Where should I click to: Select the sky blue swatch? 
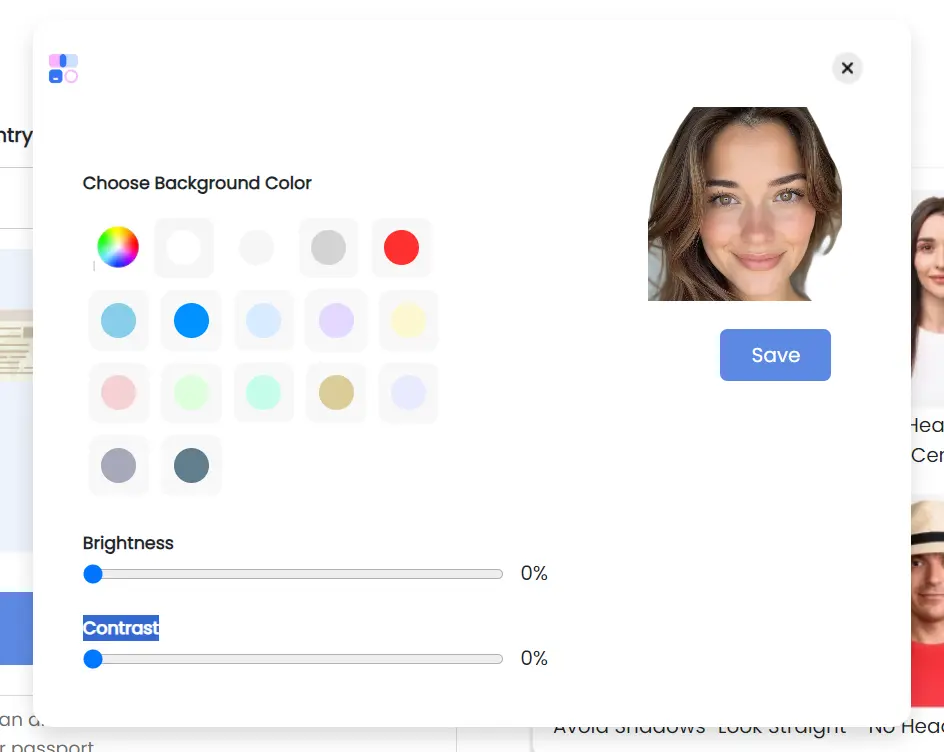coord(119,320)
